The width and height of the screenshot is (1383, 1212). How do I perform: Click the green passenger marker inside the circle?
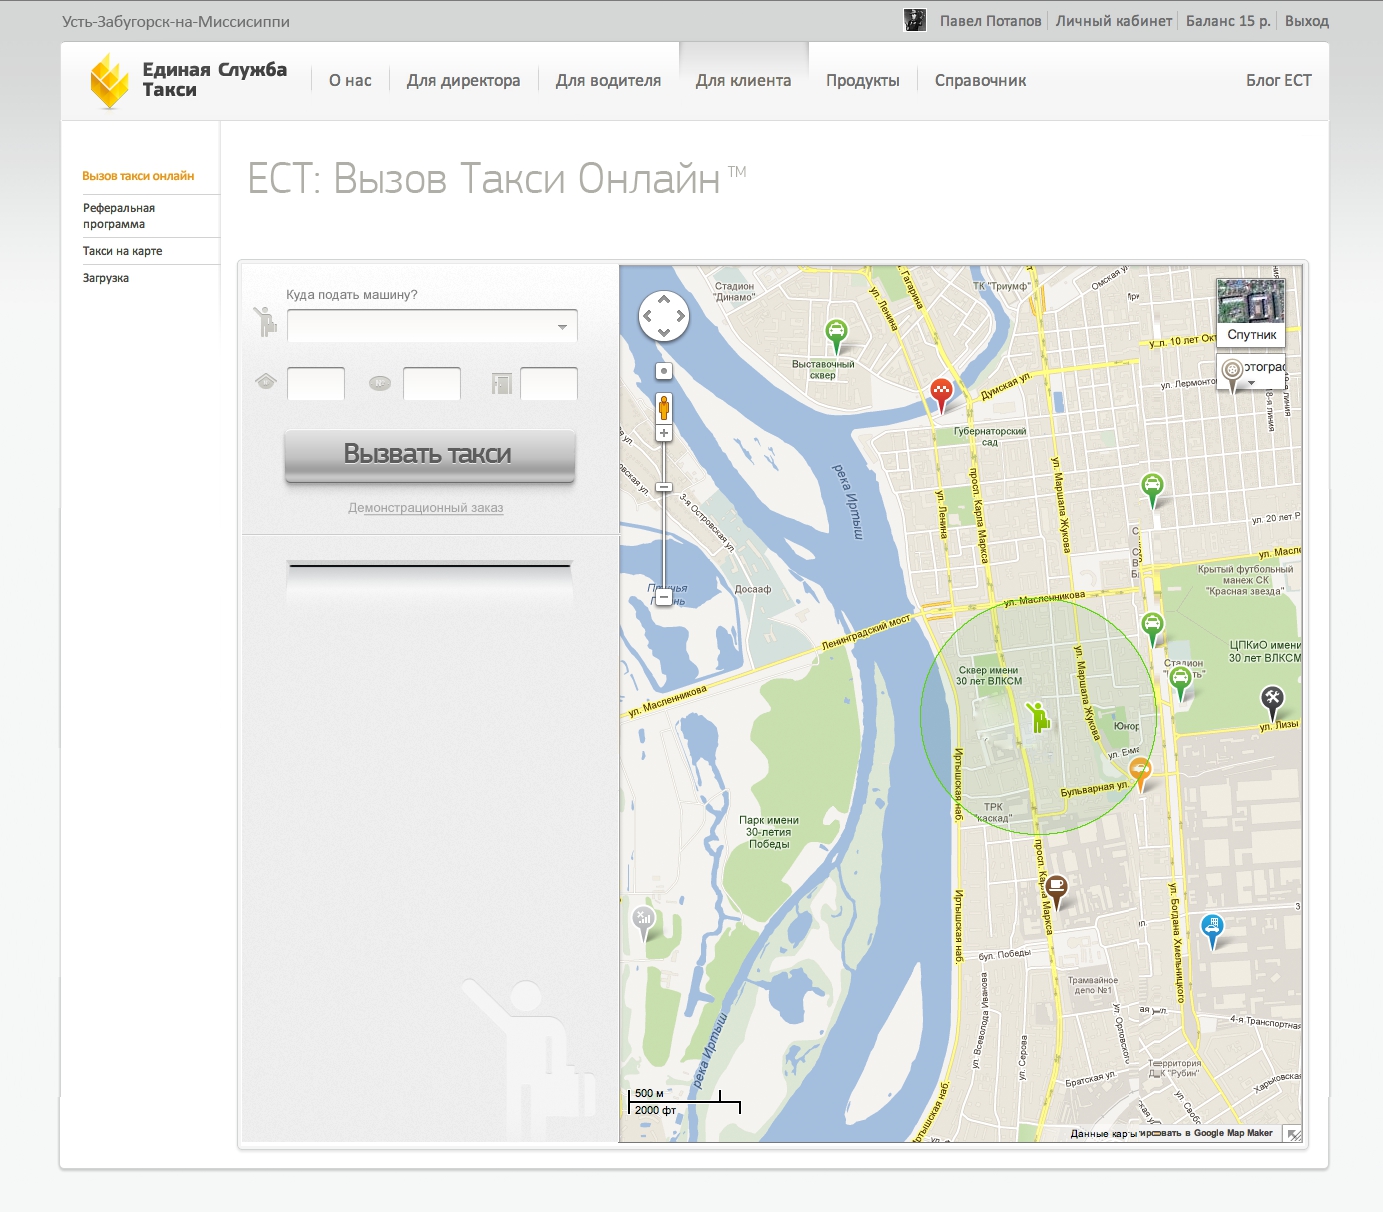tap(1037, 715)
